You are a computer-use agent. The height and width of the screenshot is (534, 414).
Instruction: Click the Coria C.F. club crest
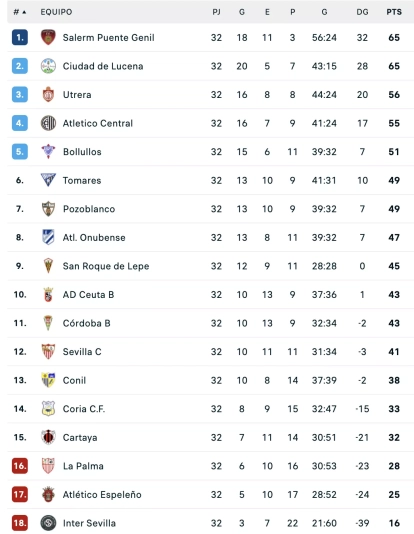point(48,408)
